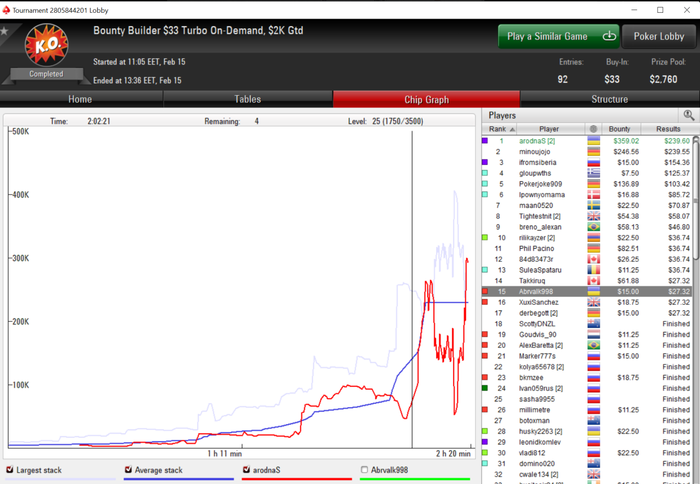Image resolution: width=700 pixels, height=484 pixels.
Task: Click the Danish flag next to Ipownyomama
Action: point(593,195)
